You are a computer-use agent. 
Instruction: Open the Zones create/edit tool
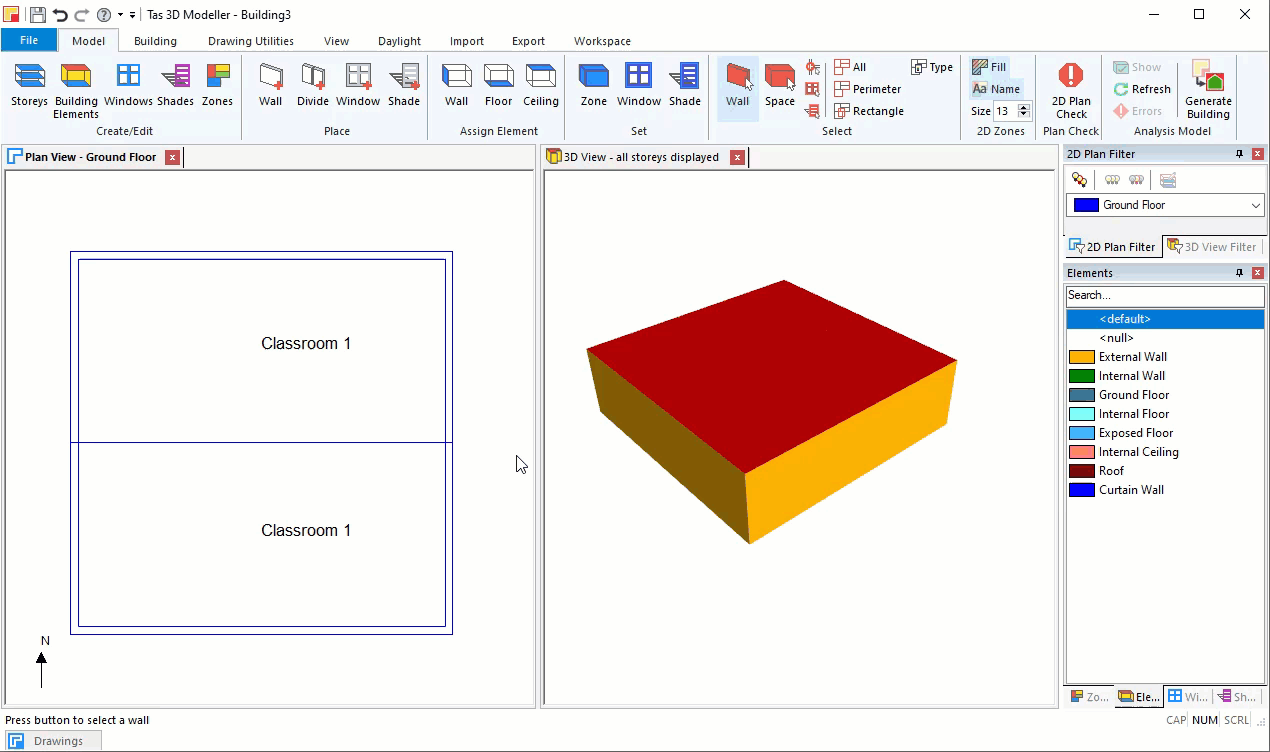[217, 85]
